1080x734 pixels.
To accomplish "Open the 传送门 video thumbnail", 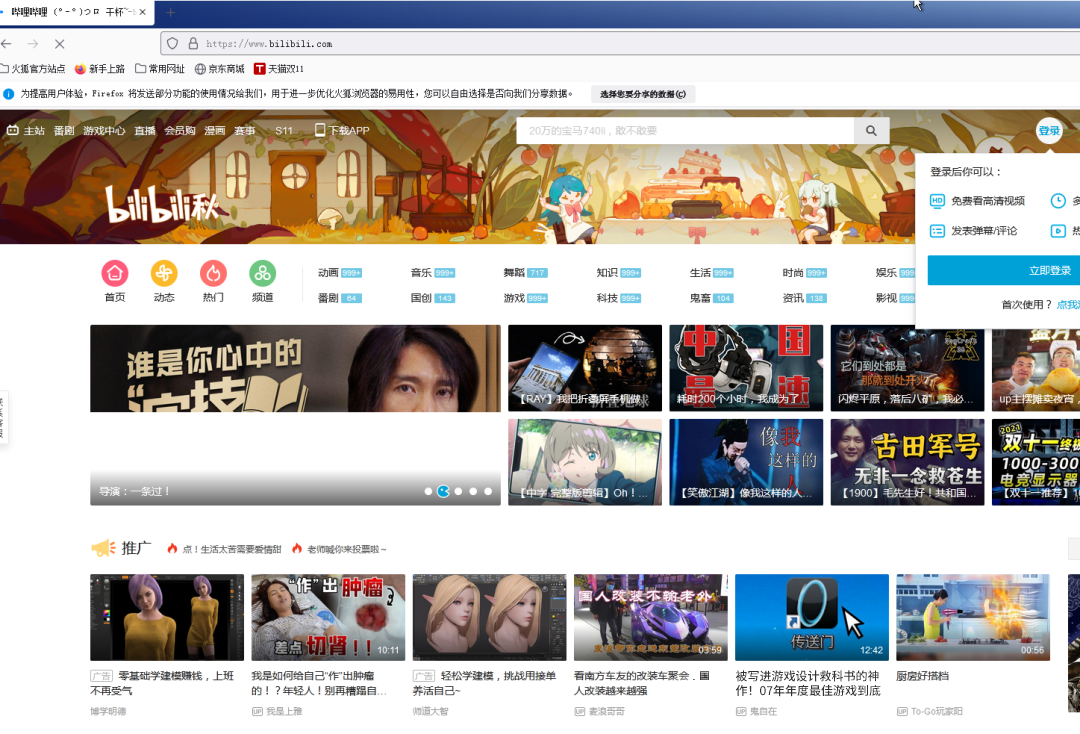I will pos(812,618).
